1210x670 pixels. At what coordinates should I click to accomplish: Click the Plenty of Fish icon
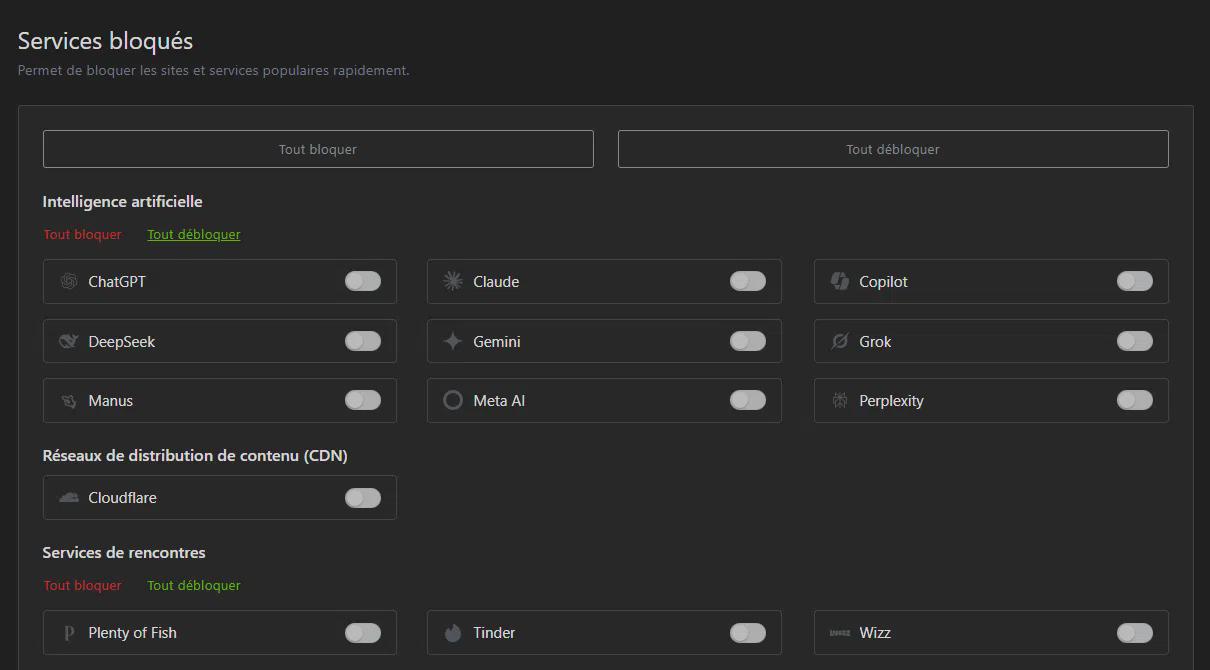coord(69,633)
